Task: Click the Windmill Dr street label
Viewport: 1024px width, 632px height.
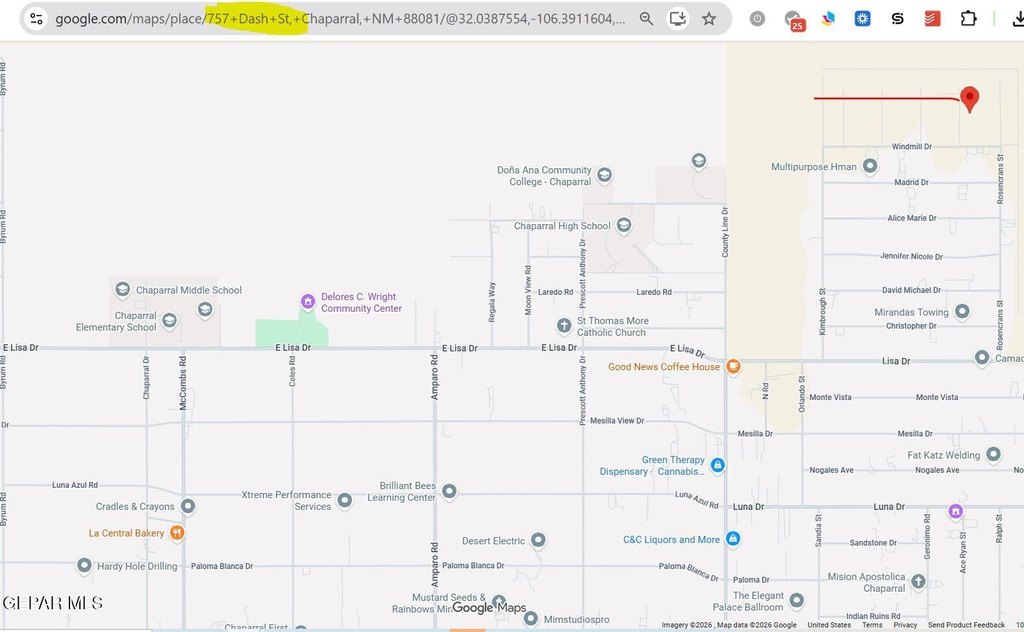Action: pyautogui.click(x=912, y=146)
